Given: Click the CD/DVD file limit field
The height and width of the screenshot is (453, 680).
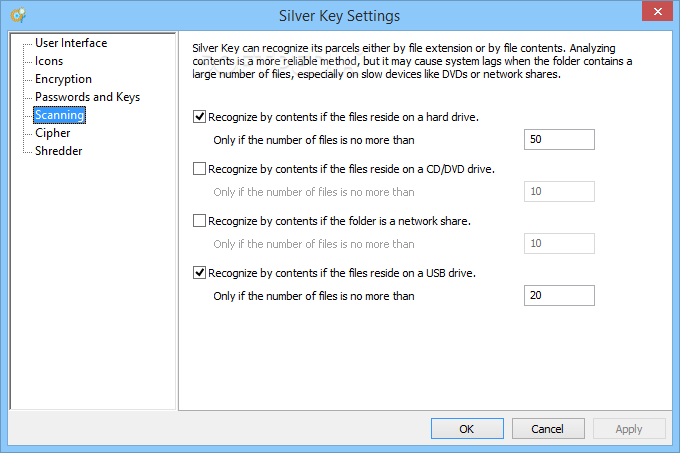Looking at the screenshot, I should 559,192.
